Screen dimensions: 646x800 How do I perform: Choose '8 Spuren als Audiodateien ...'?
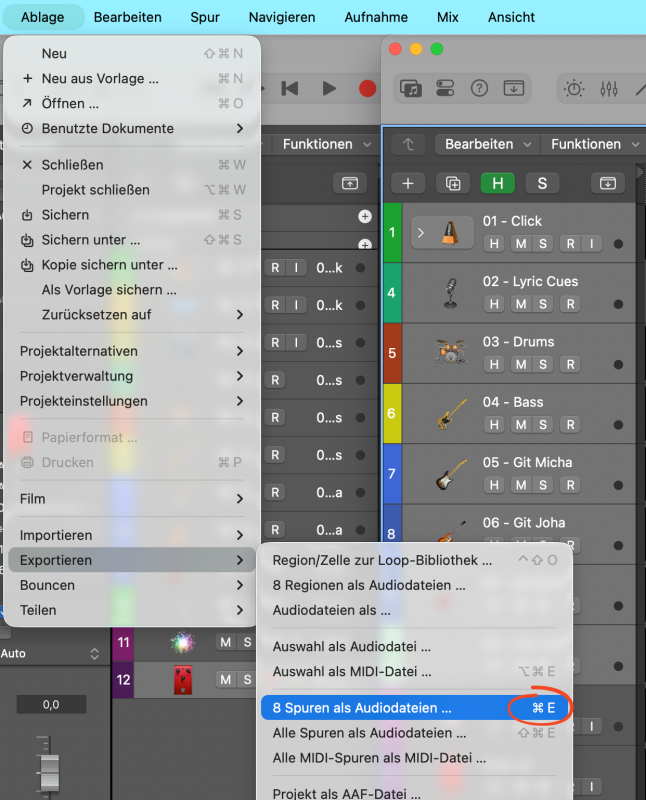(x=362, y=707)
